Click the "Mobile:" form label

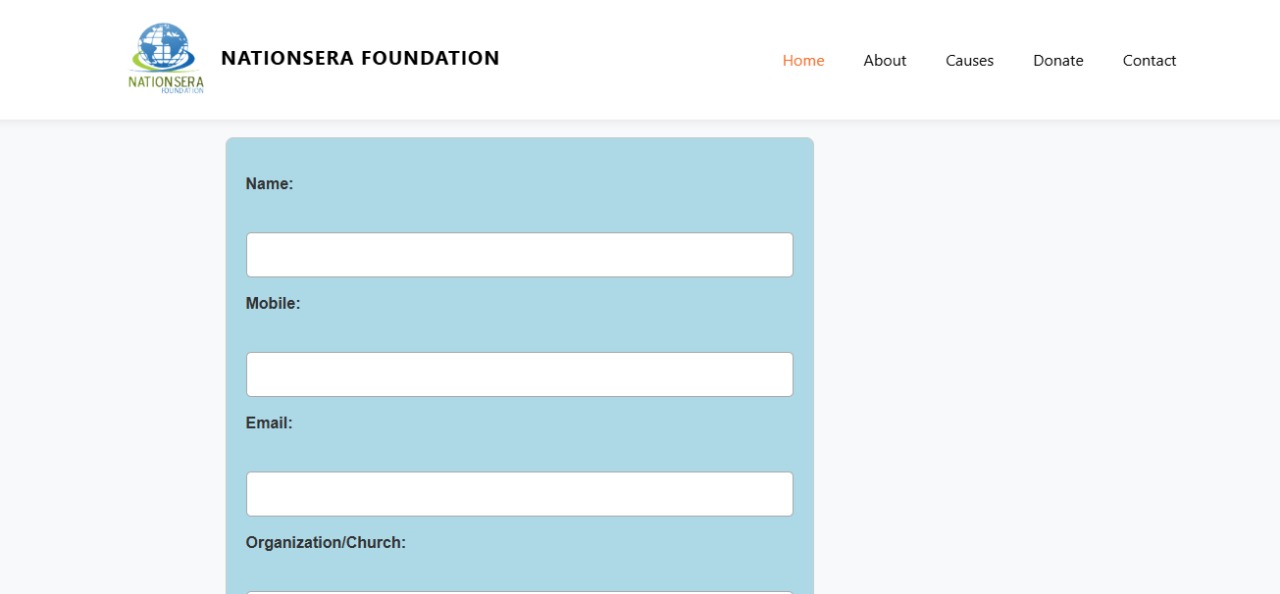pyautogui.click(x=273, y=303)
